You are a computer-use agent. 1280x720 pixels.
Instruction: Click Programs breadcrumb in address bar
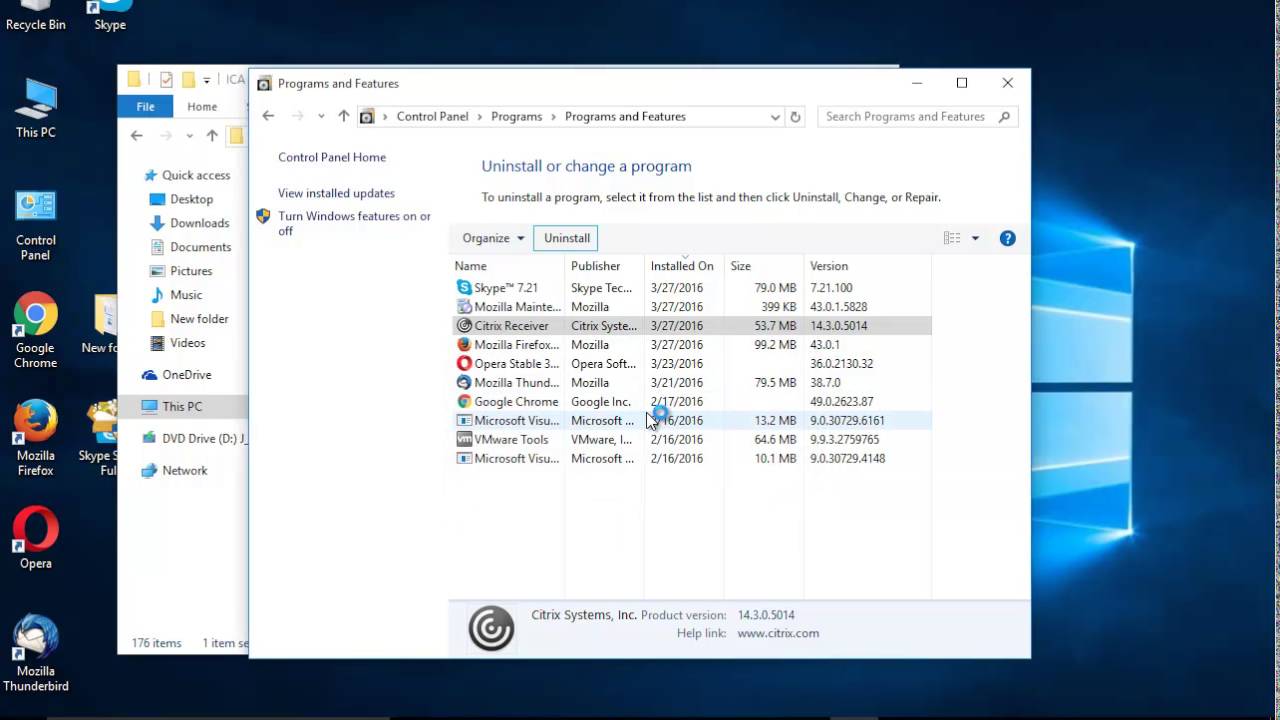pos(516,117)
